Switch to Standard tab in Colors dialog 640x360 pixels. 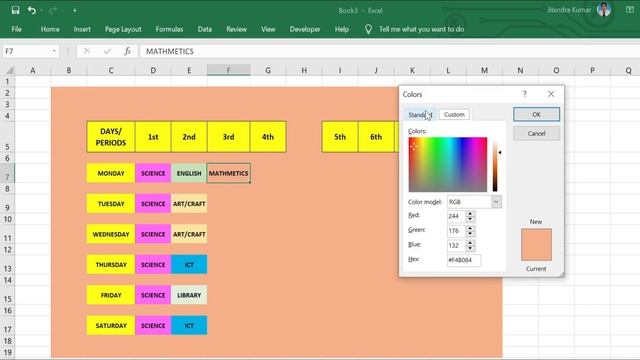pyautogui.click(x=420, y=115)
